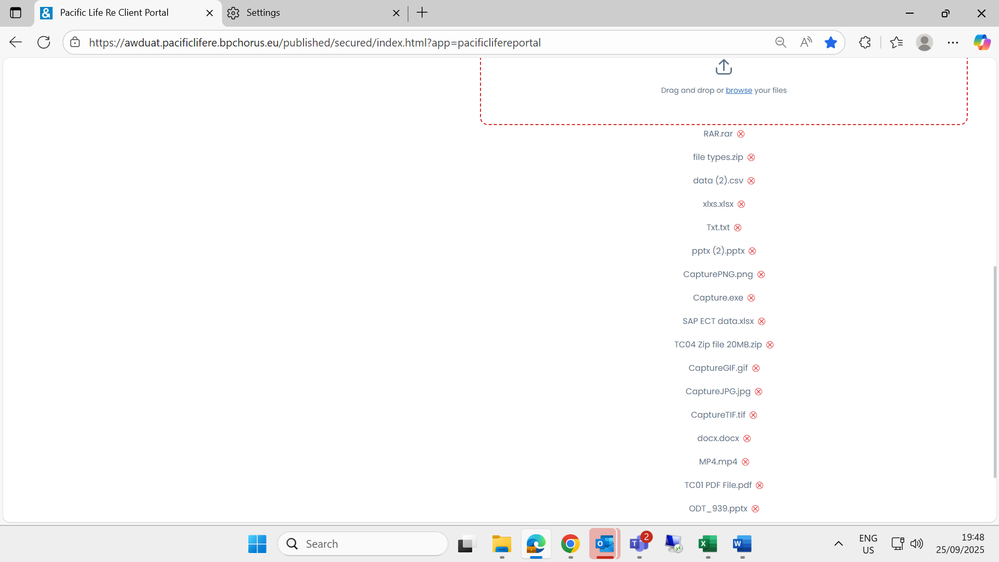This screenshot has width=999, height=562.
Task: Open the clock and date panel
Action: [x=960, y=544]
